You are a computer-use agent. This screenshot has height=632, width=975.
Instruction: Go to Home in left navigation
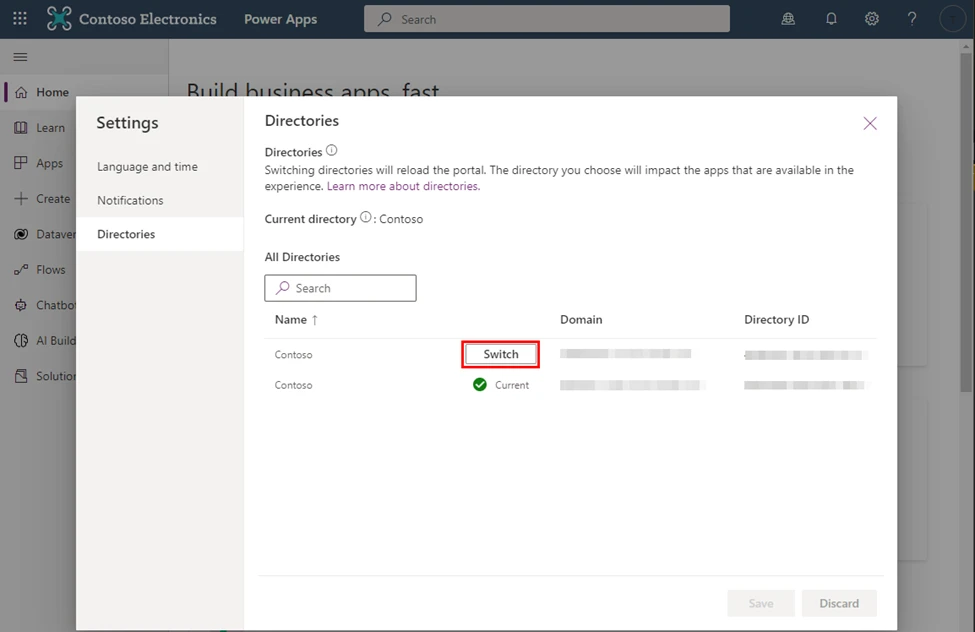coord(52,92)
